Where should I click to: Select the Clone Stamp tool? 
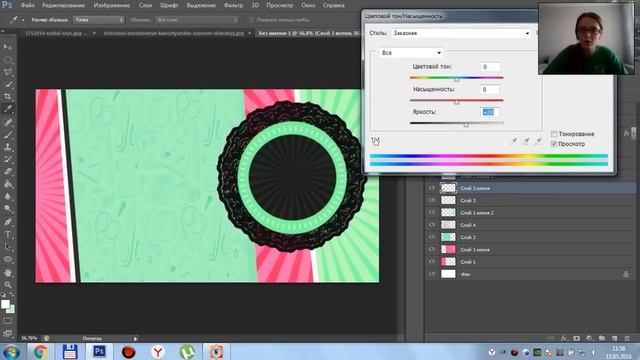pyautogui.click(x=8, y=147)
